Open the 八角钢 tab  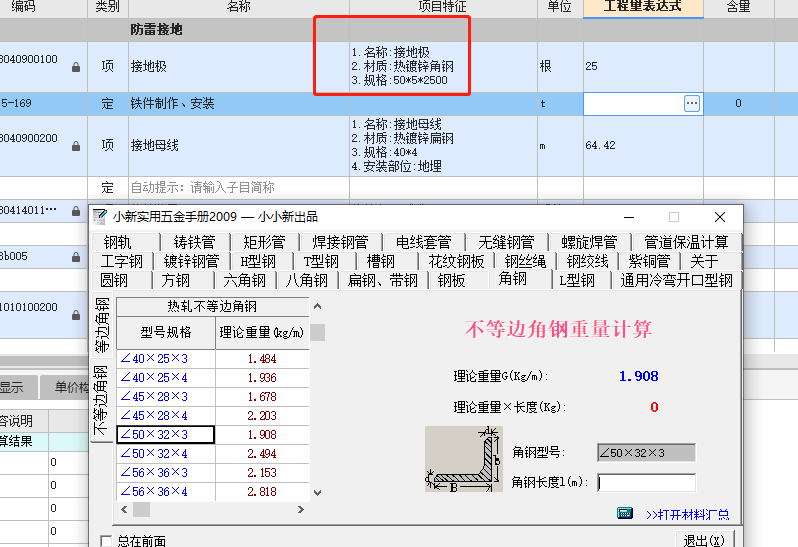point(307,280)
